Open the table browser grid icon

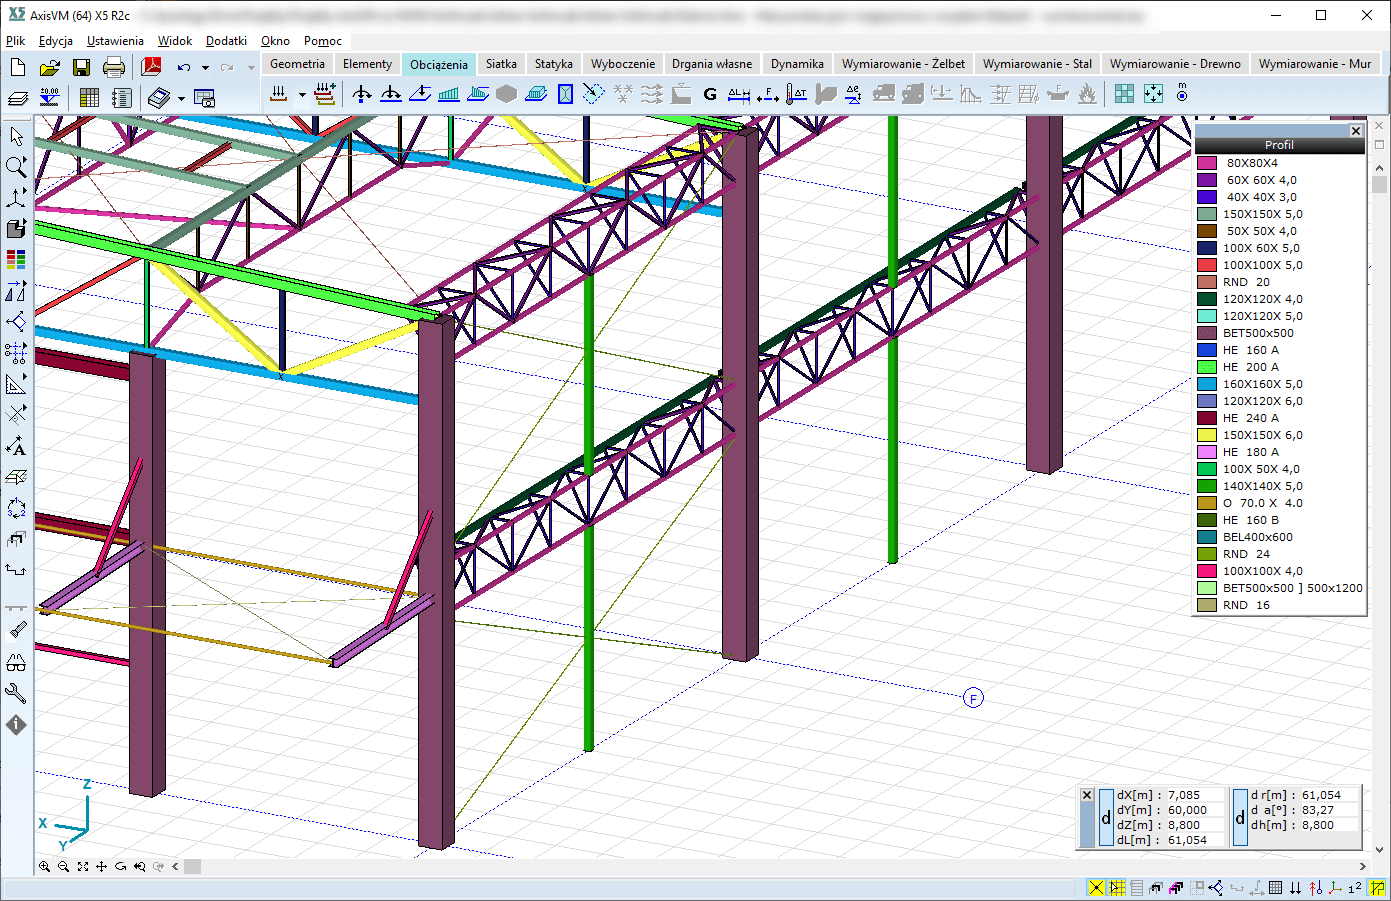click(89, 98)
